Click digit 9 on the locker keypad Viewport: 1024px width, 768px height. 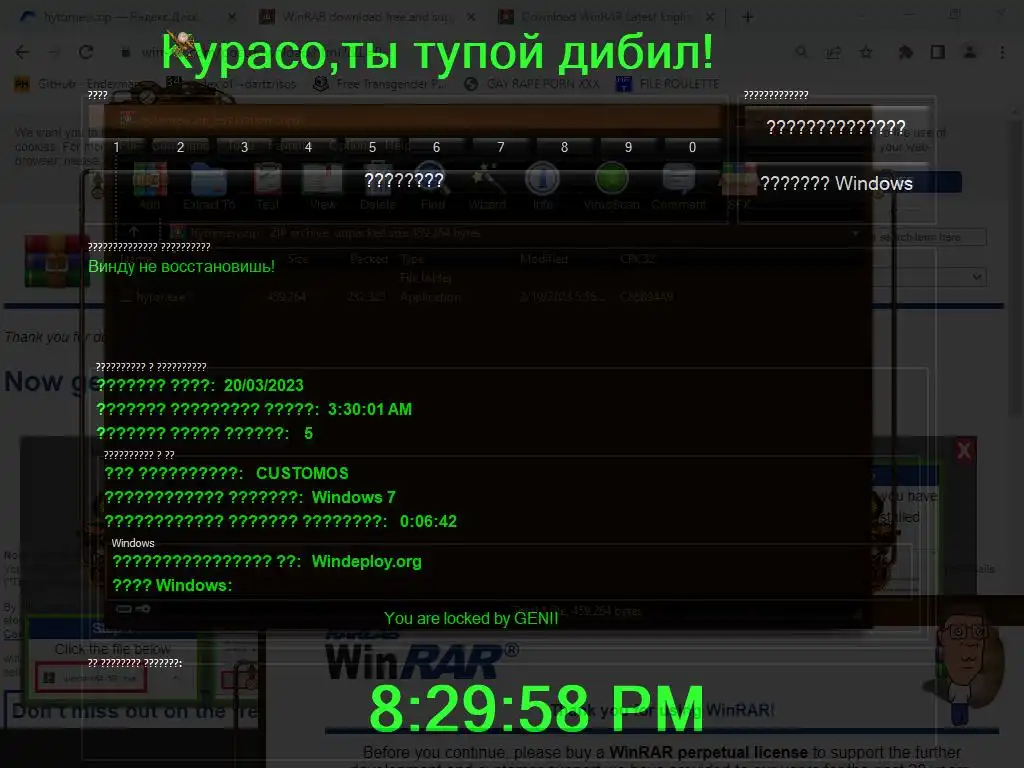(x=628, y=147)
